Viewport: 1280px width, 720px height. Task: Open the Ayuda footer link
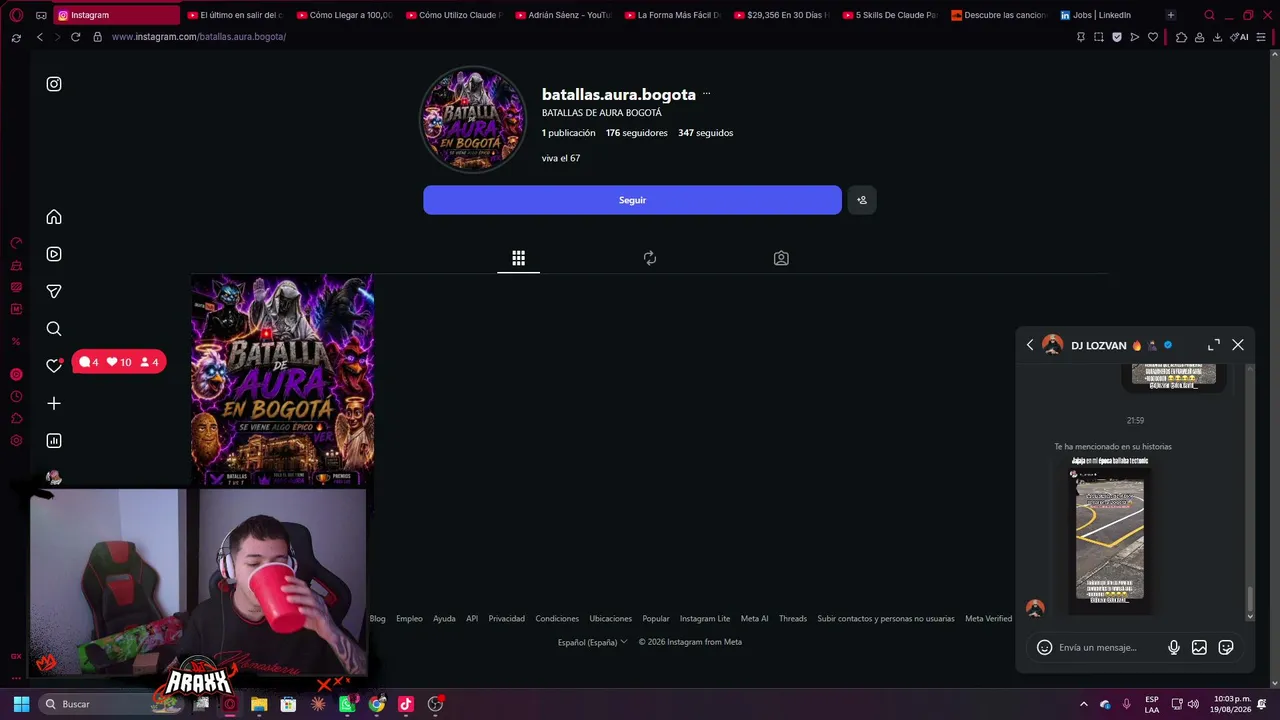coord(444,619)
